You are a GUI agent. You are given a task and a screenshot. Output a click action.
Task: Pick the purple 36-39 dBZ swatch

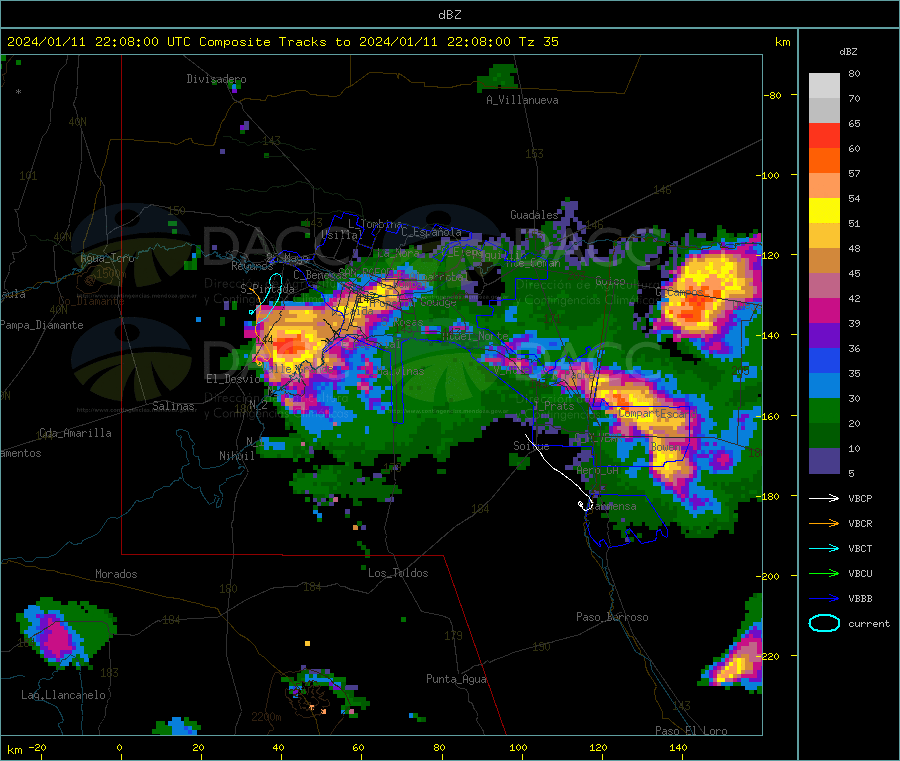(824, 335)
